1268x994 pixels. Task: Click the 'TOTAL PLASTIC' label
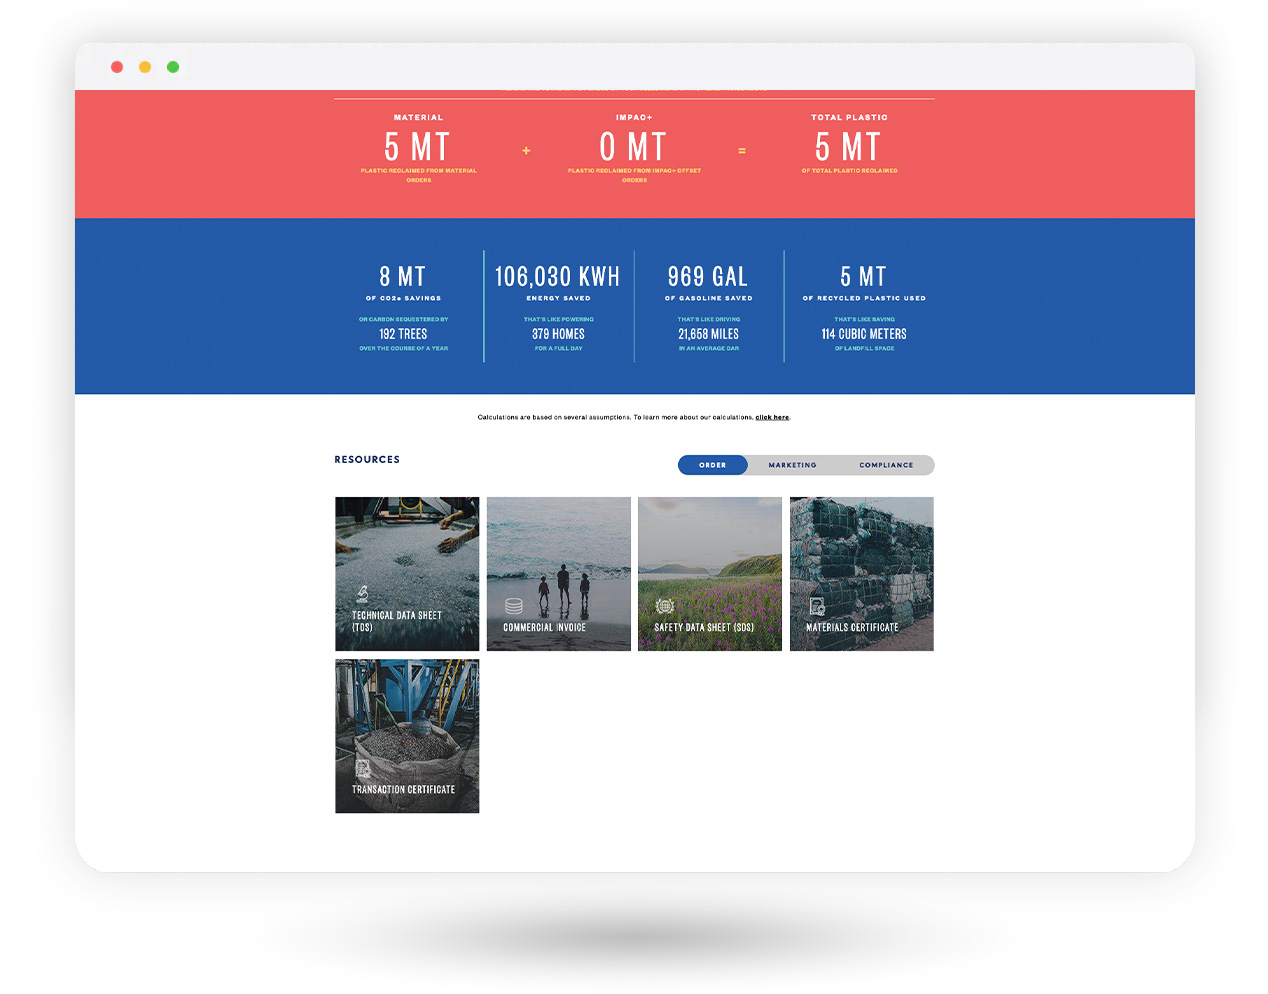coord(849,117)
